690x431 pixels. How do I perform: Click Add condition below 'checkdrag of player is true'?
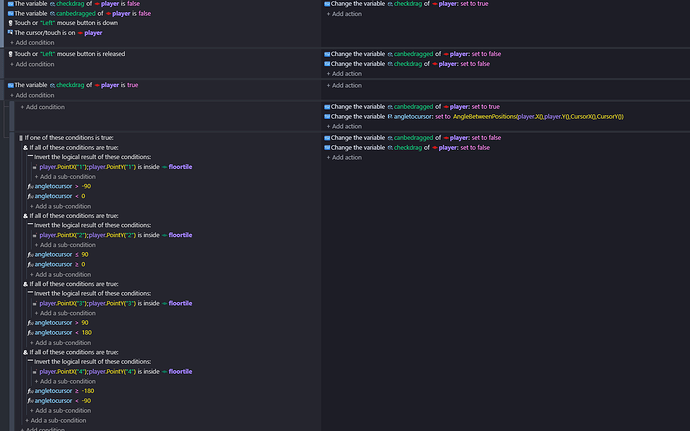click(32, 95)
